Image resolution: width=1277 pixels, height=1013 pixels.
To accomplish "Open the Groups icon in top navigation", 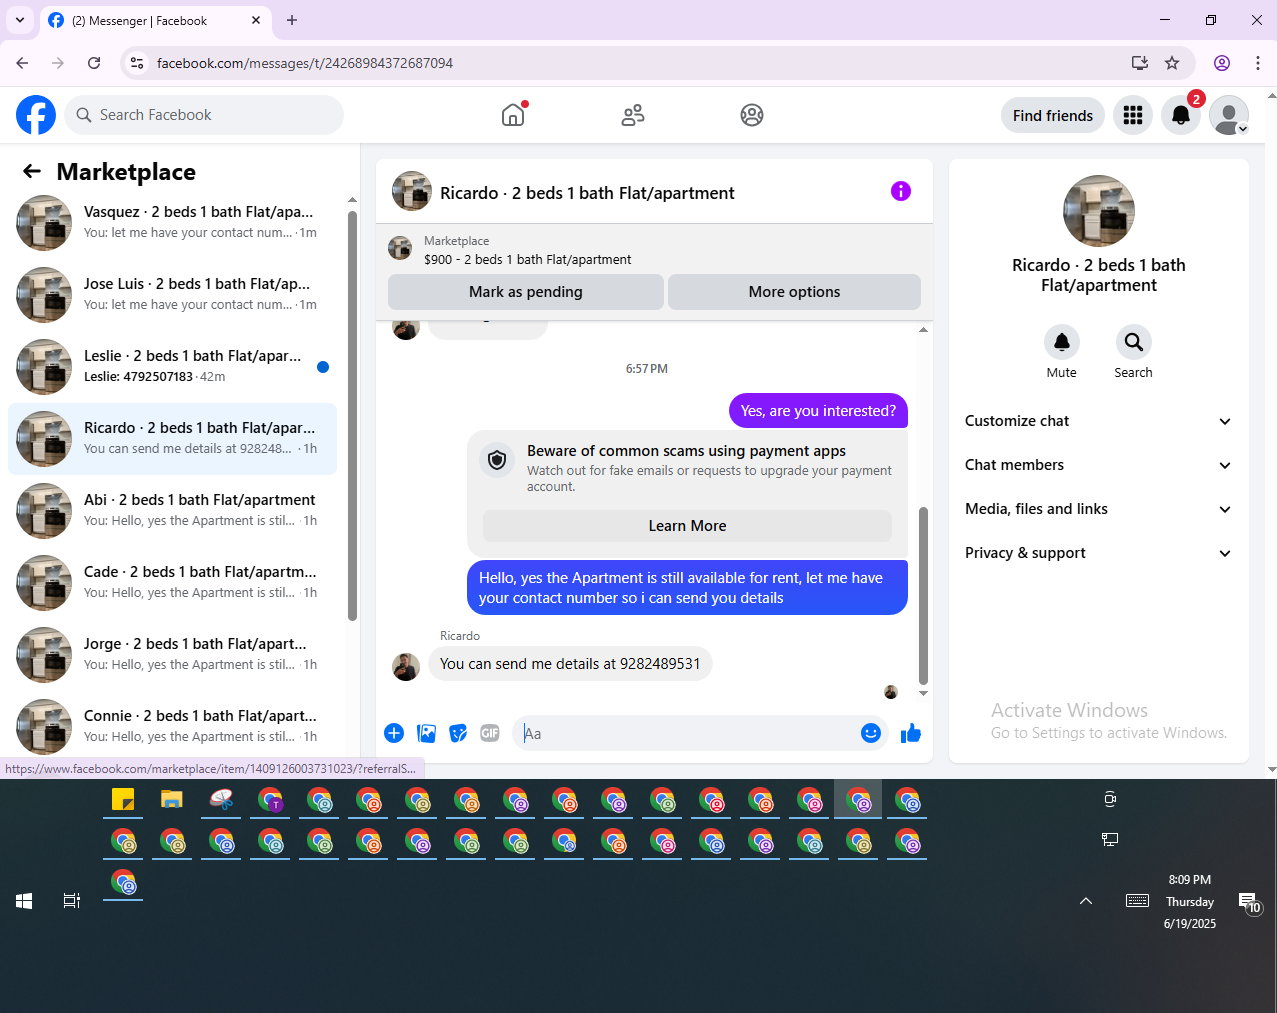I will coord(752,115).
